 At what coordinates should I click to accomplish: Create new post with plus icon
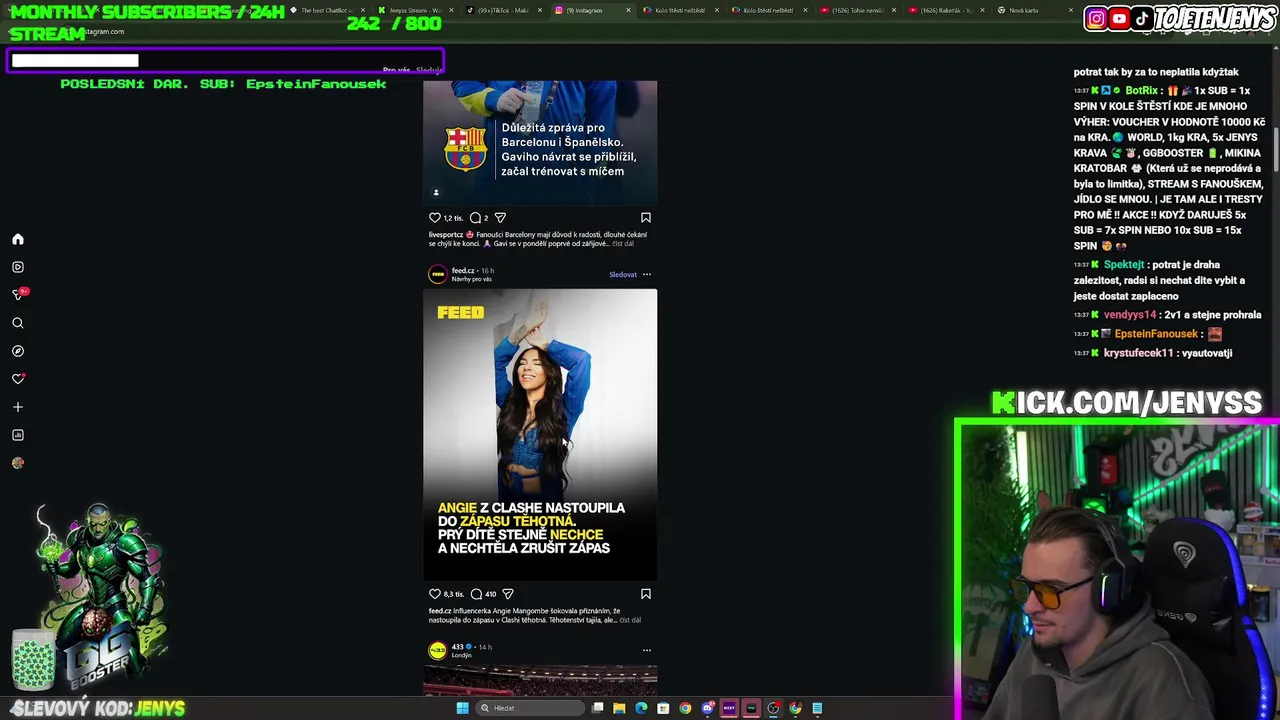pos(18,407)
